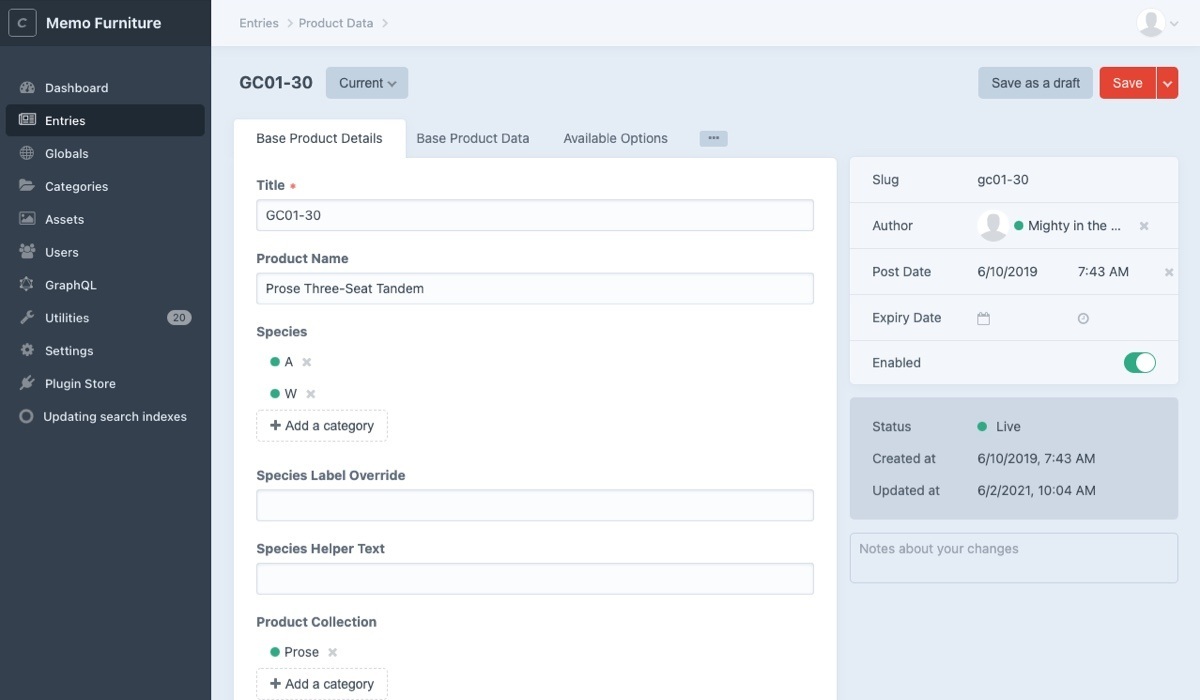Remove the Prose product collection

click(333, 652)
